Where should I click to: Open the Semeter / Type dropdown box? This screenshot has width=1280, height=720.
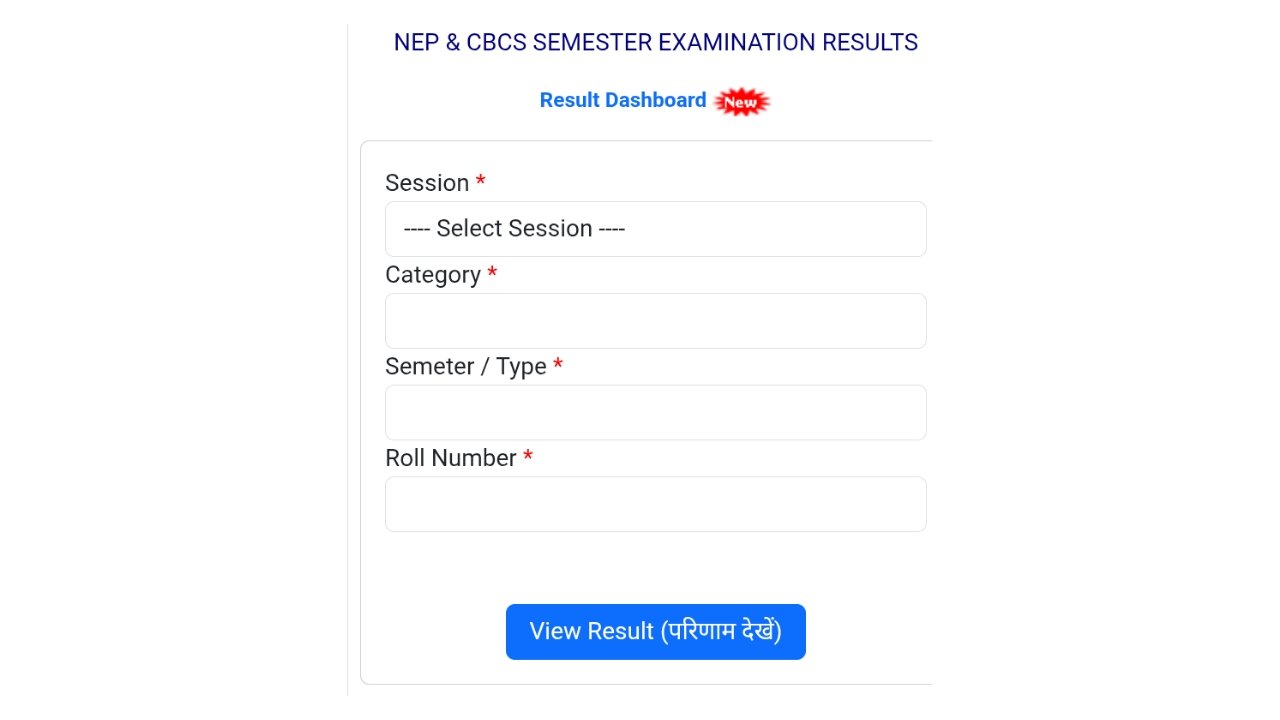[x=655, y=413]
